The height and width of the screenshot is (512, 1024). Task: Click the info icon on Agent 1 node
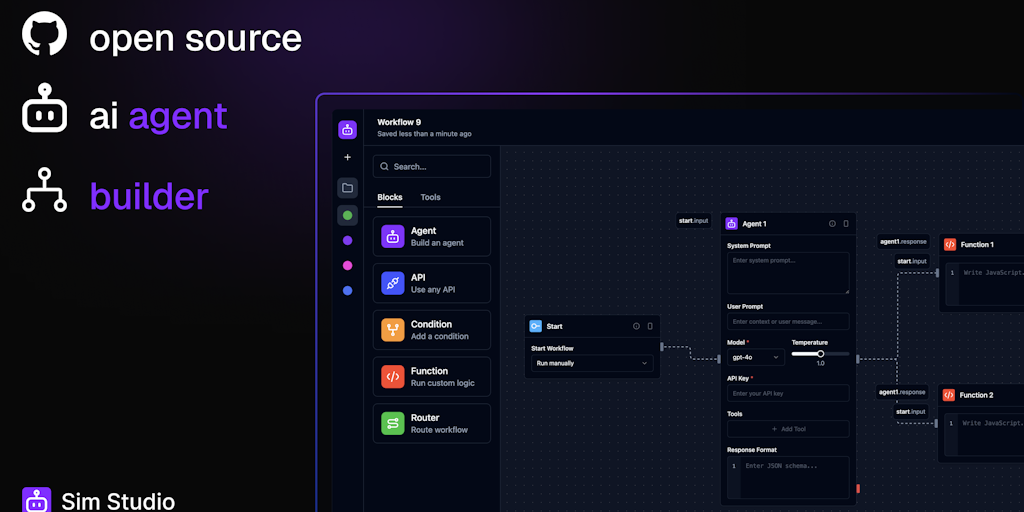pyautogui.click(x=832, y=223)
